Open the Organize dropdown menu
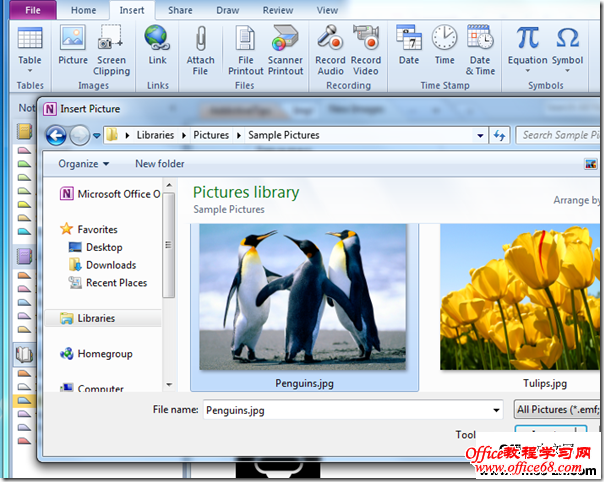 coord(83,164)
